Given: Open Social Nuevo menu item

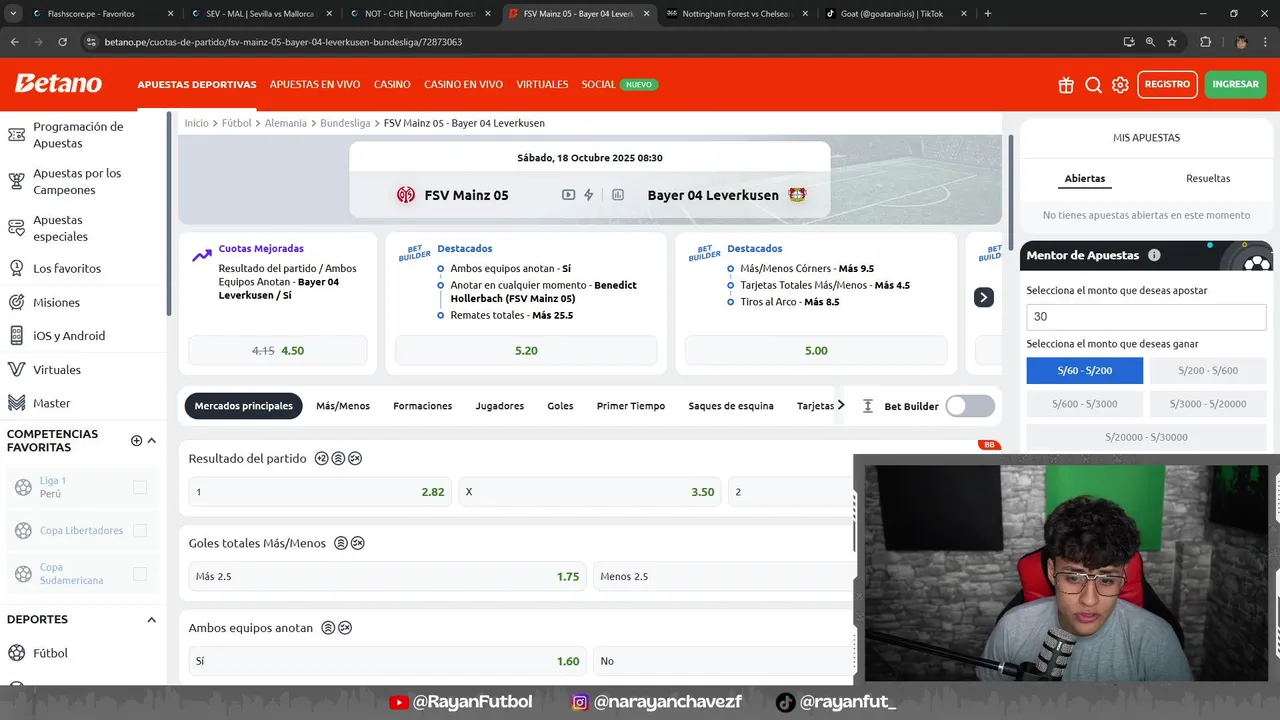Looking at the screenshot, I should pyautogui.click(x=619, y=84).
